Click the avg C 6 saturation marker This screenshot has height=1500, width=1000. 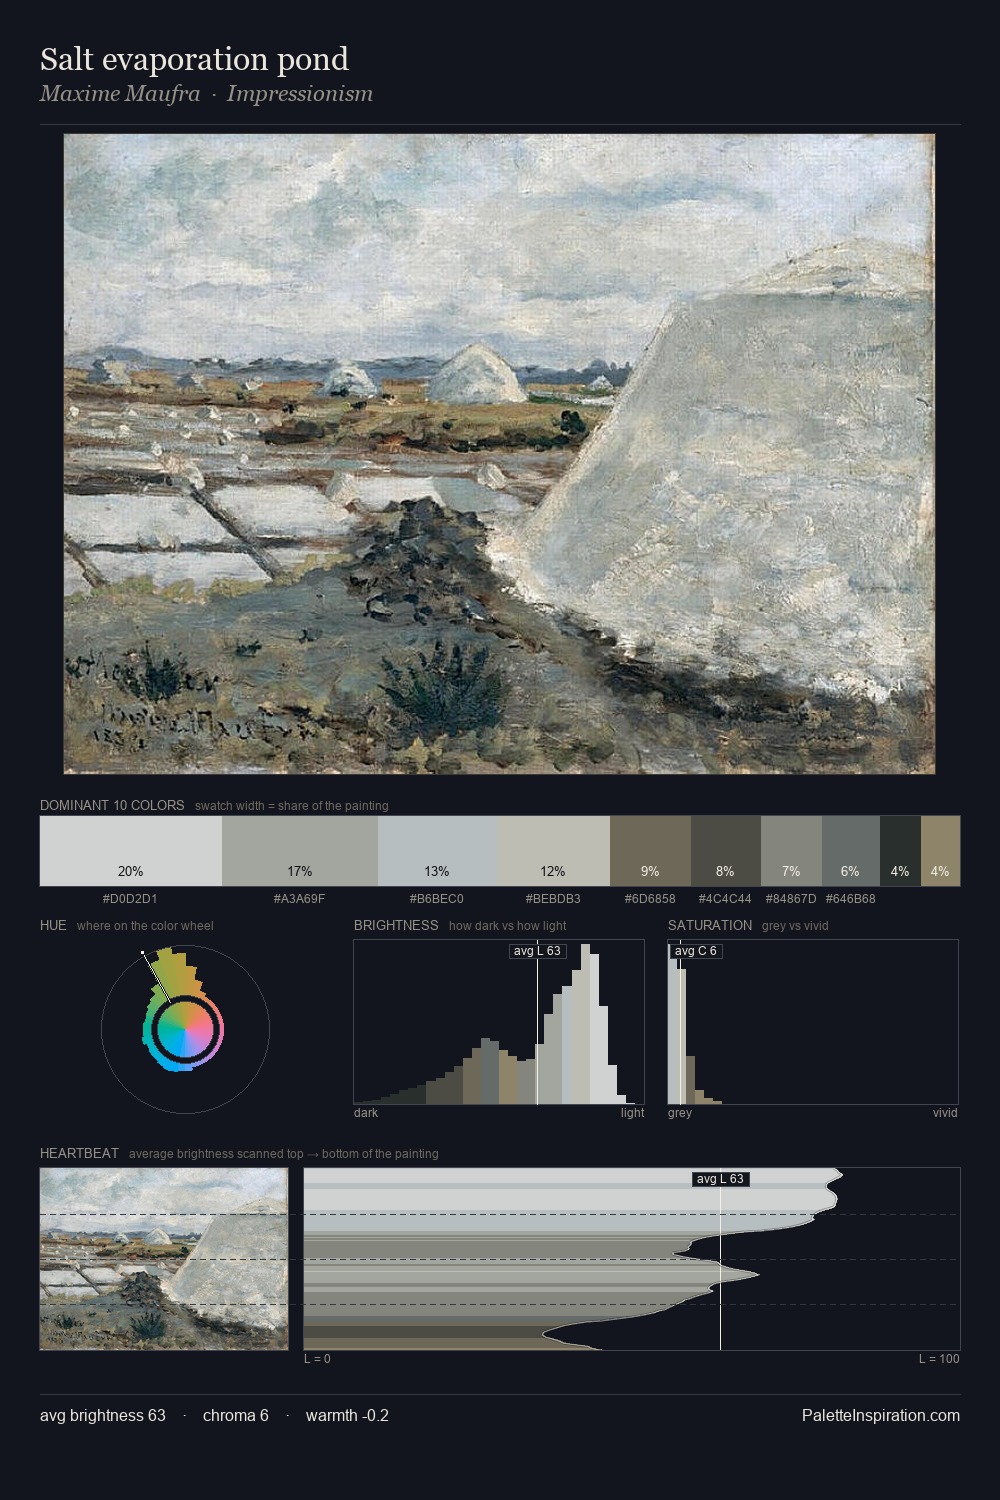tap(696, 951)
